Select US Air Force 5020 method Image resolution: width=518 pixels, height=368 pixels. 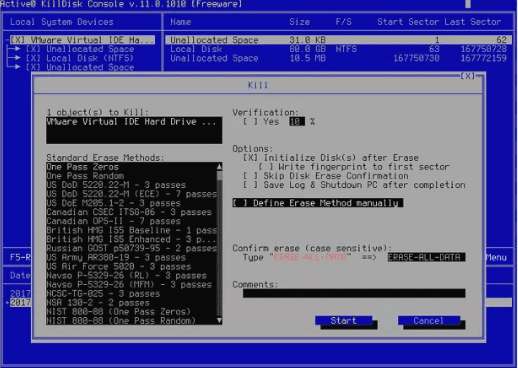(131, 266)
